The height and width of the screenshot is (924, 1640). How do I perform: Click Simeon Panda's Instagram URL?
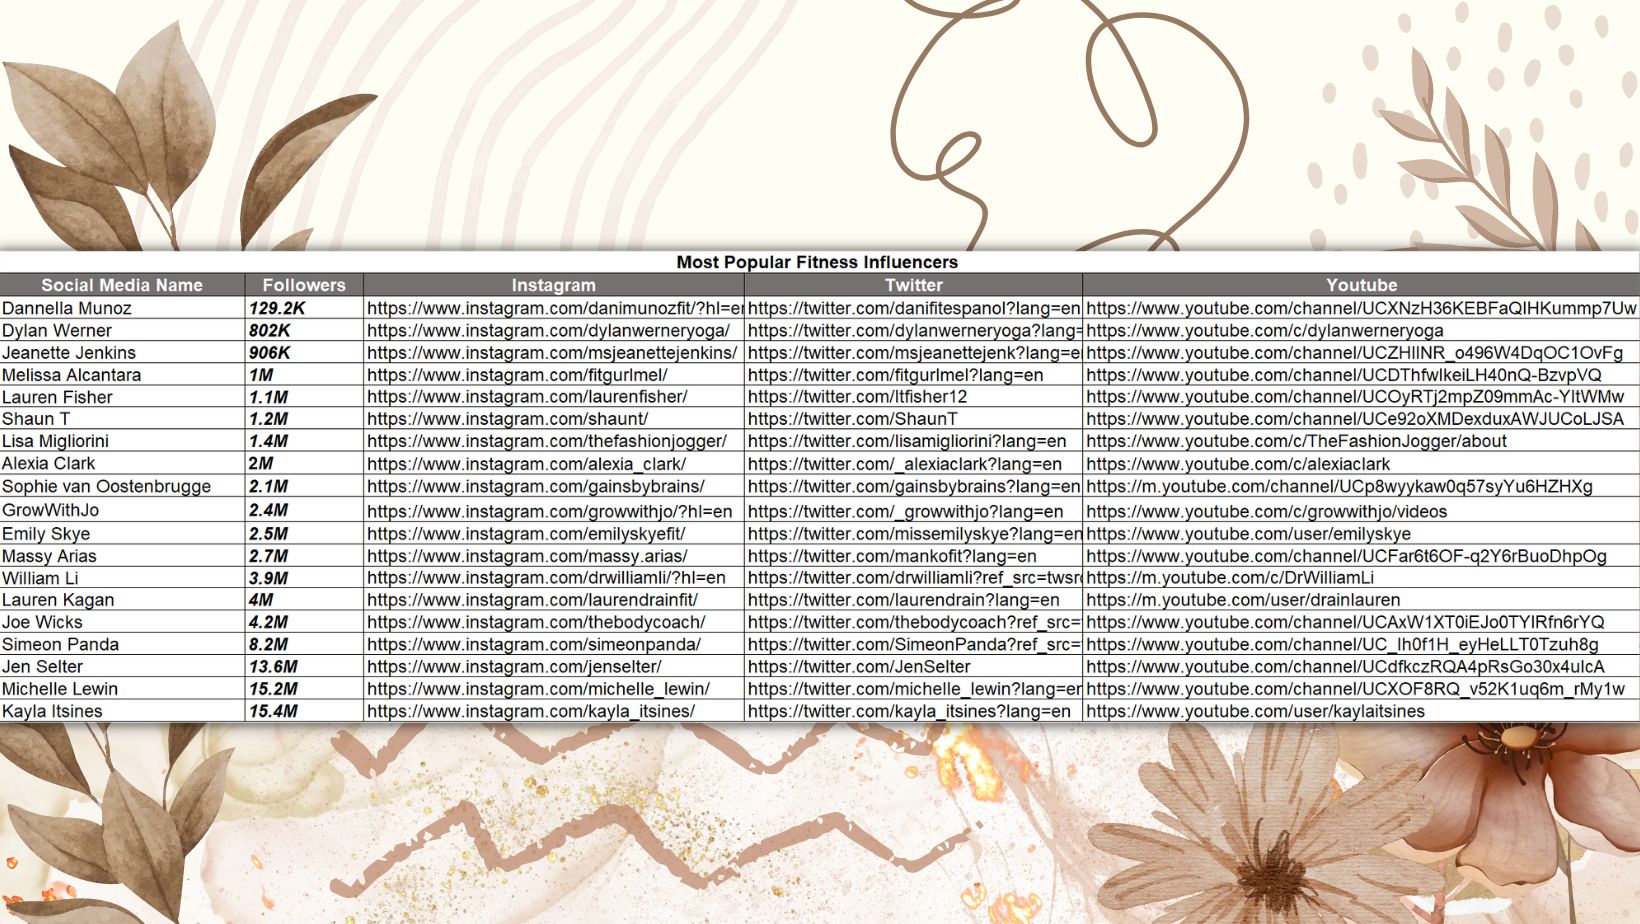(x=534, y=644)
